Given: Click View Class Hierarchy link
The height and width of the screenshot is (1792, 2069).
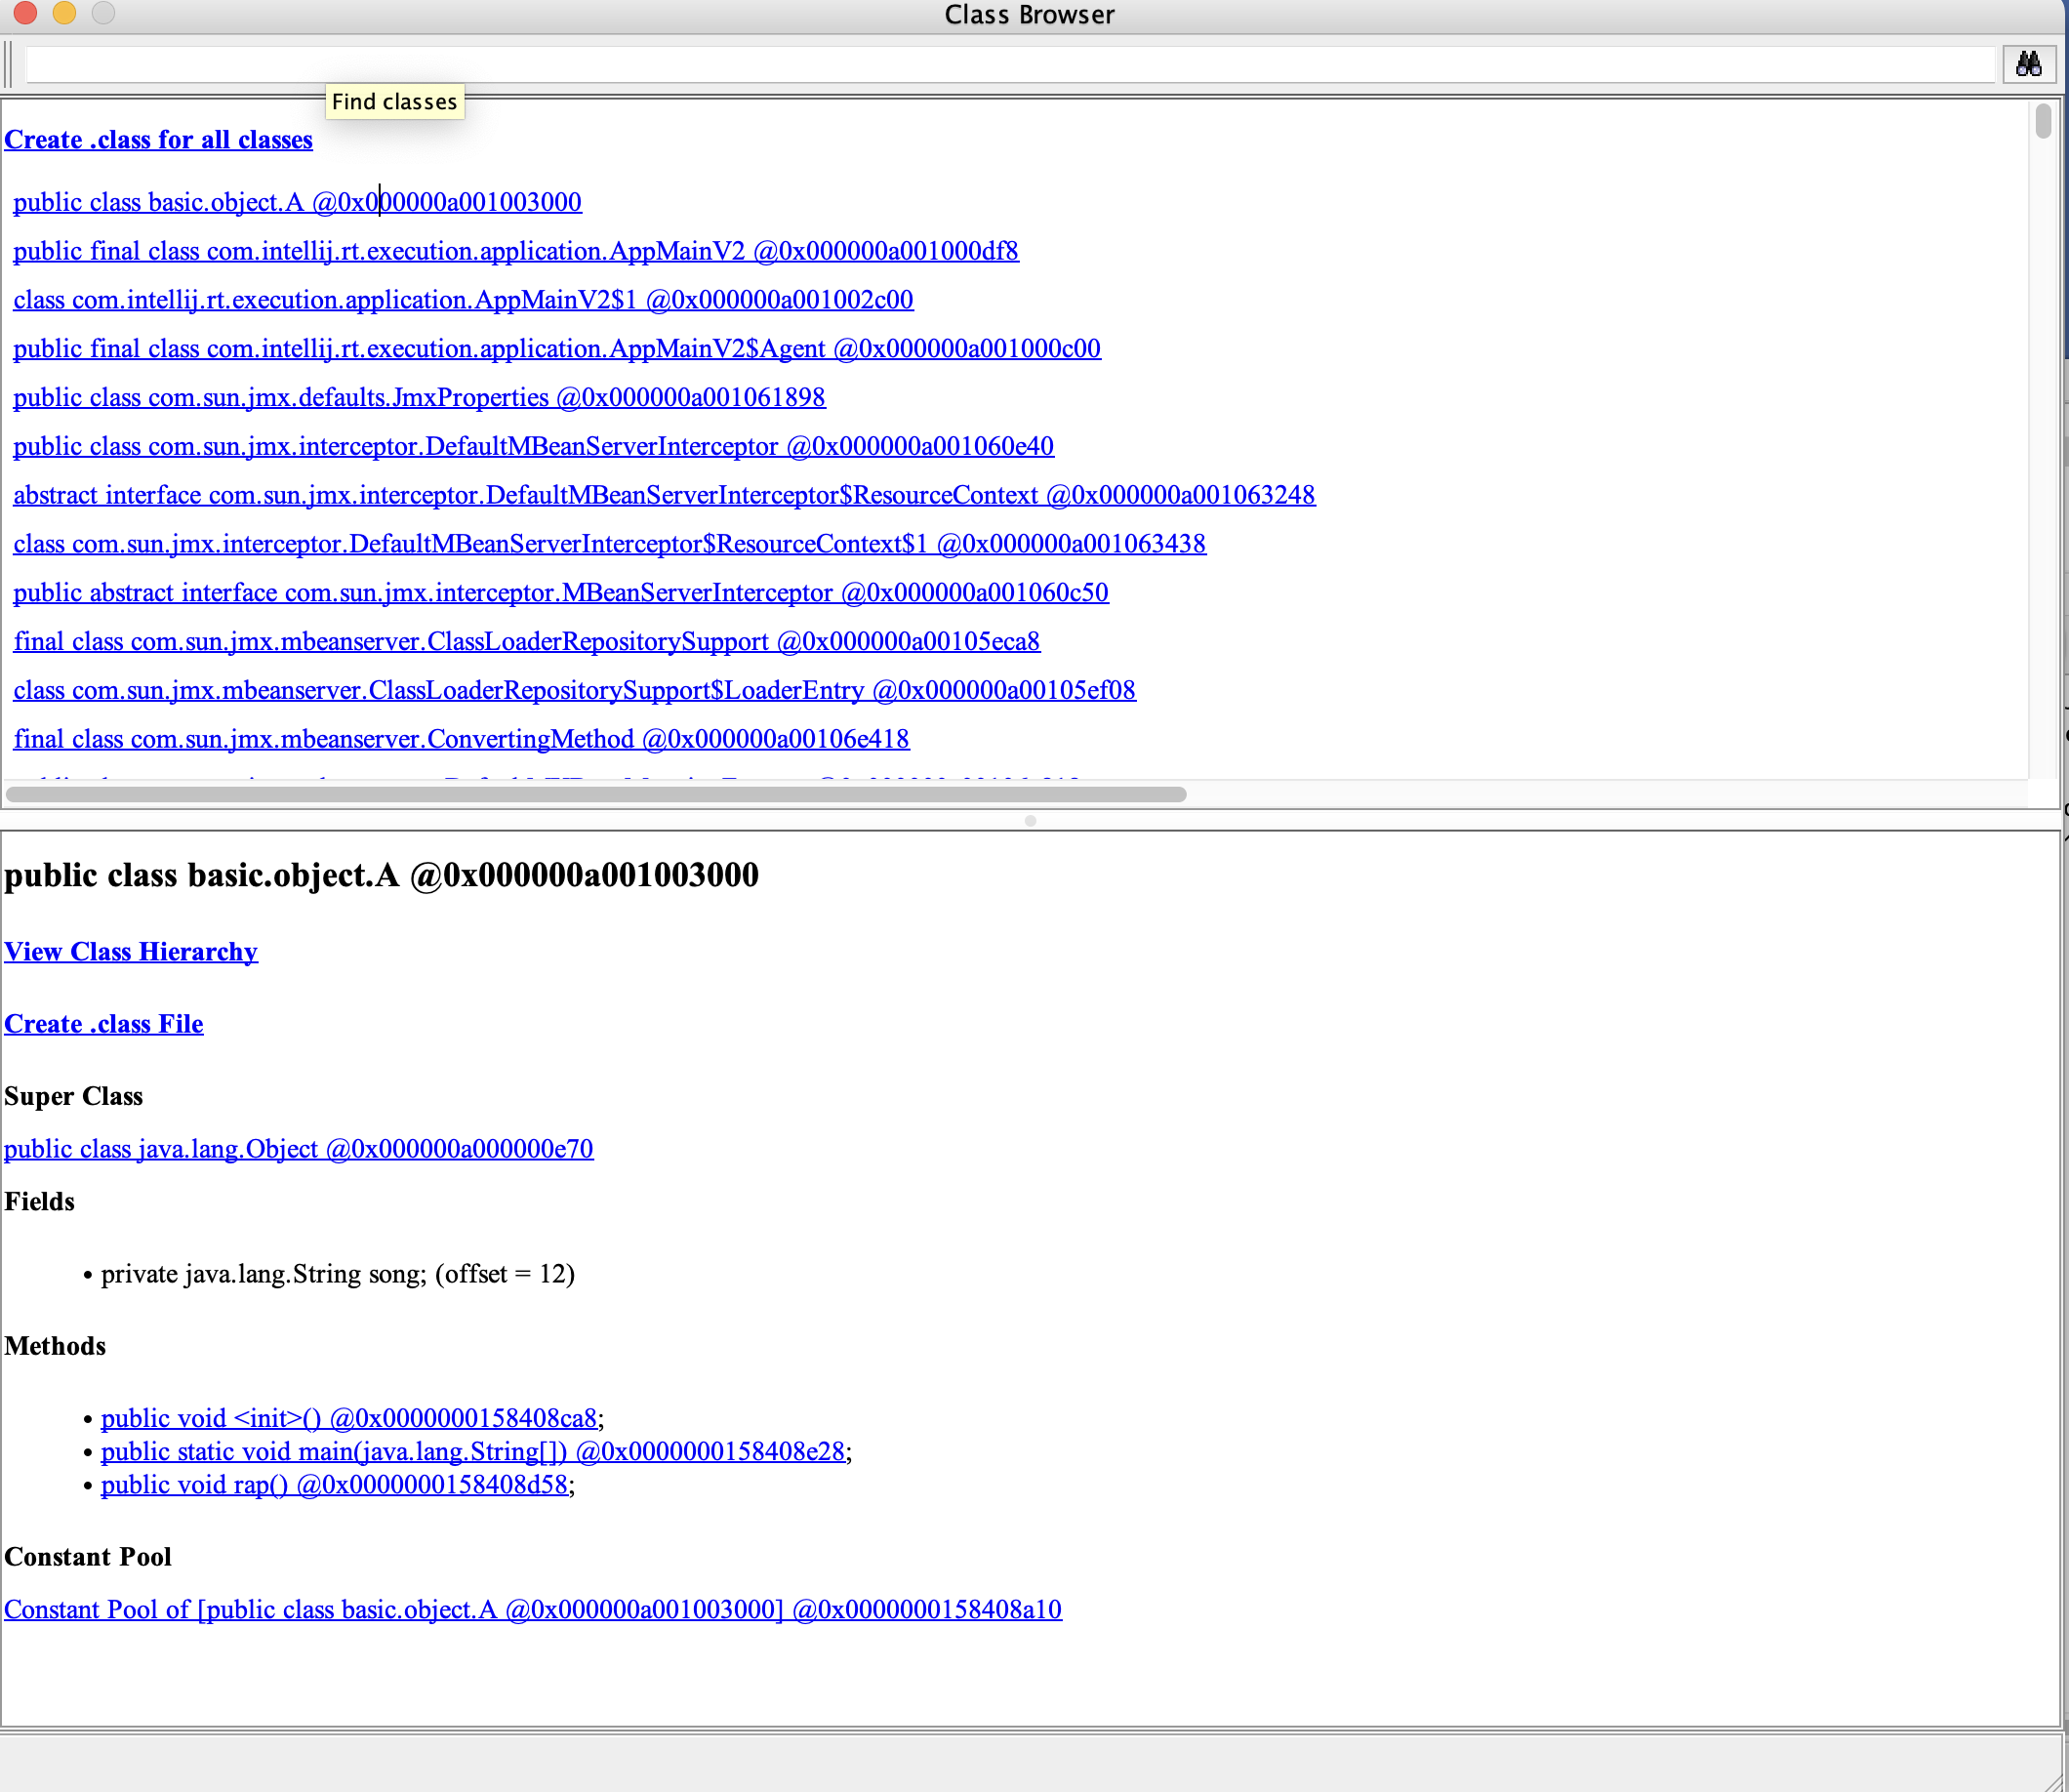Looking at the screenshot, I should (x=131, y=952).
